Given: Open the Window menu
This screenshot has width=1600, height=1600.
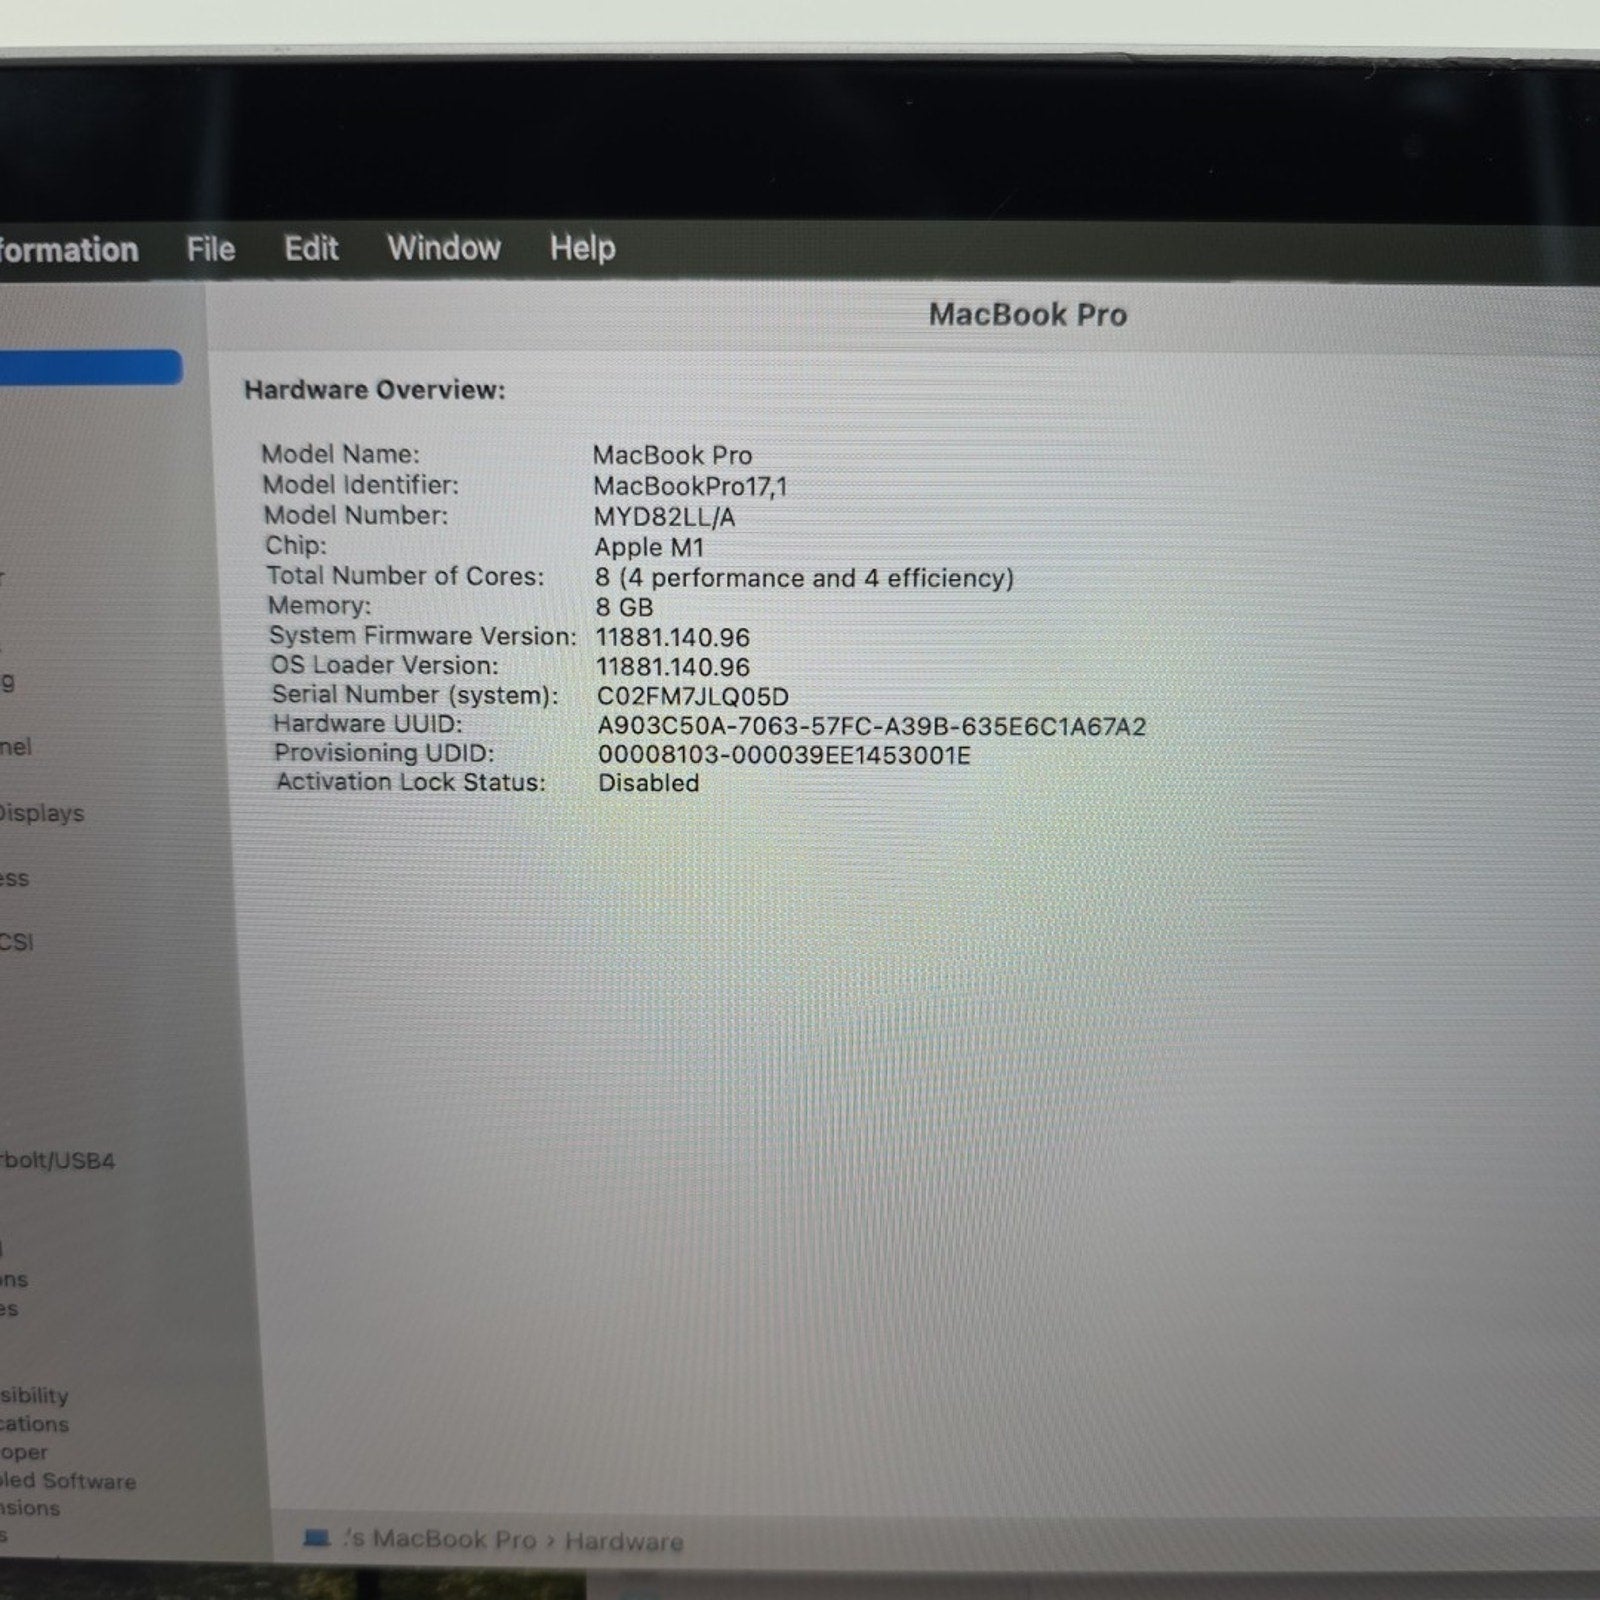Looking at the screenshot, I should point(444,248).
